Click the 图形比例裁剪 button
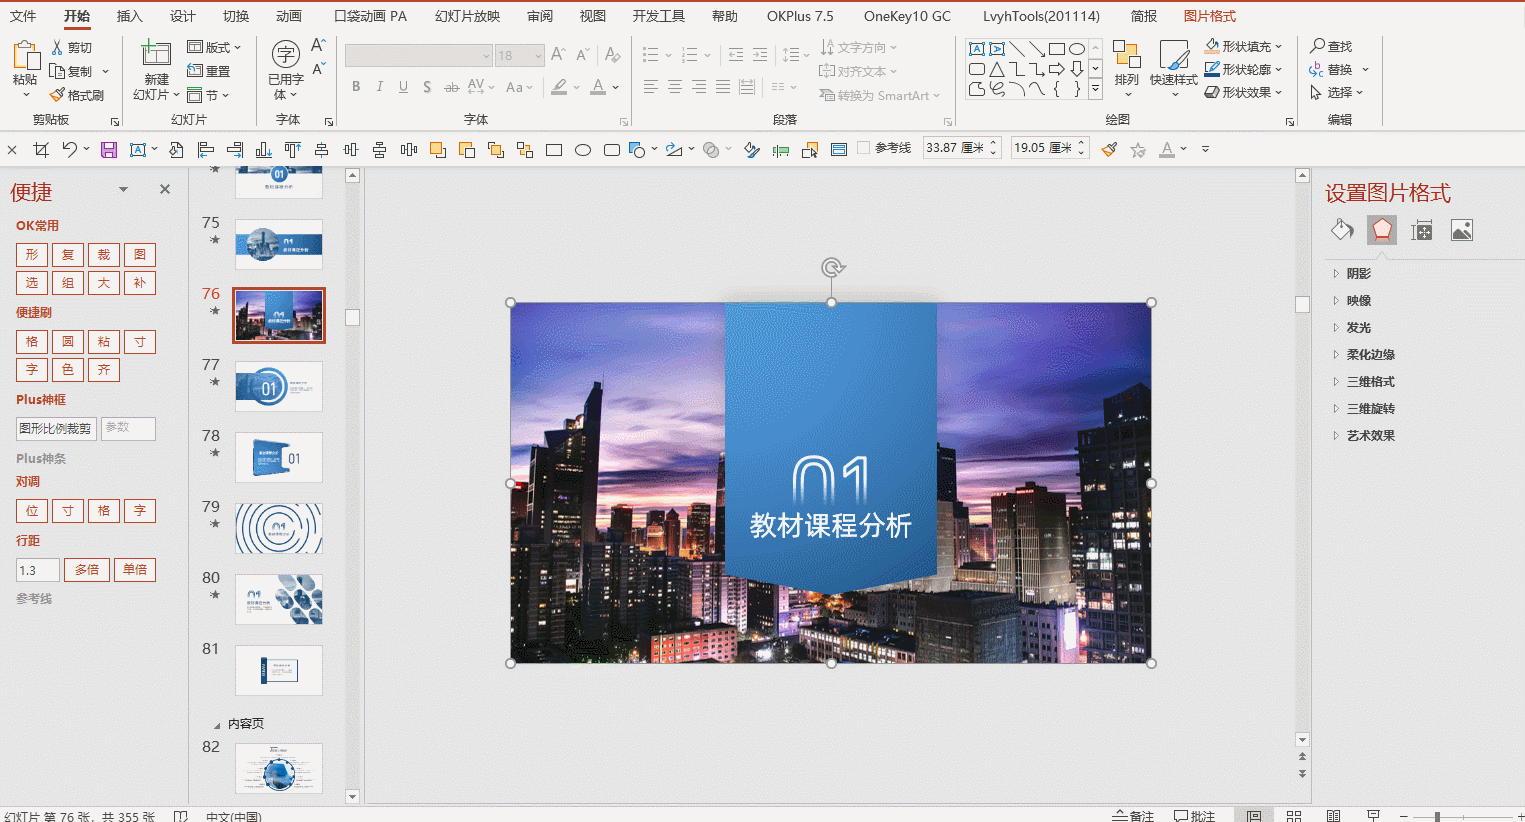This screenshot has height=822, width=1525. (x=56, y=428)
